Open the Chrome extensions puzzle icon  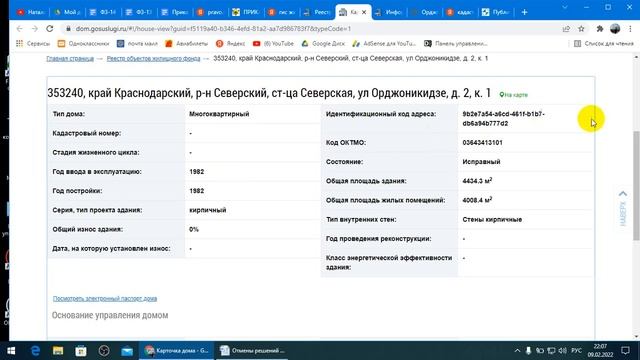(x=600, y=29)
